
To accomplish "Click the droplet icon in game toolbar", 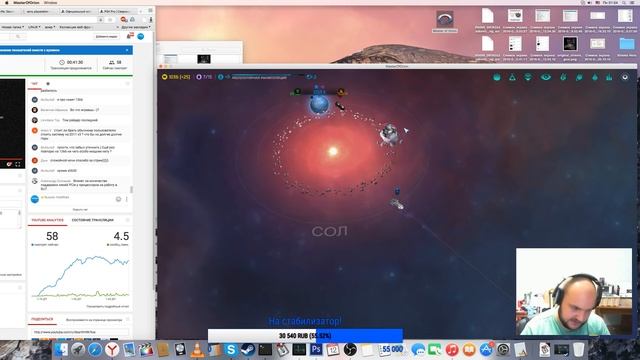I will coord(595,77).
